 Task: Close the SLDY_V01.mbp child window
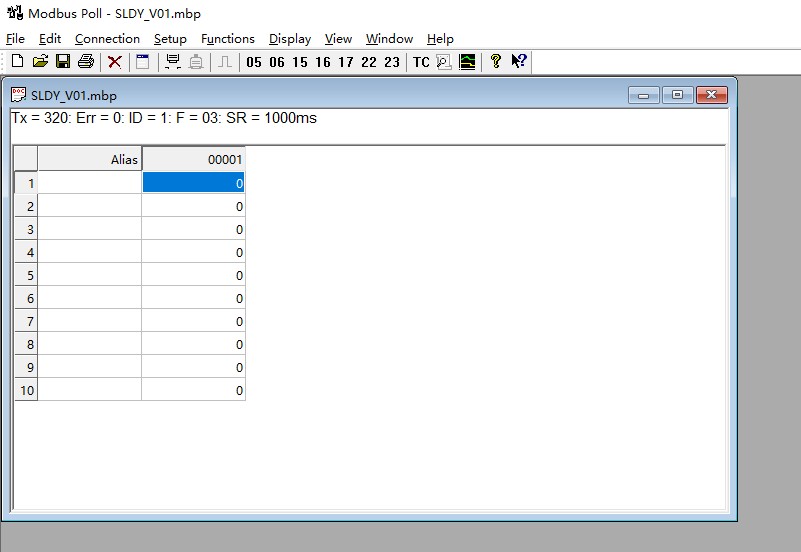click(x=712, y=95)
